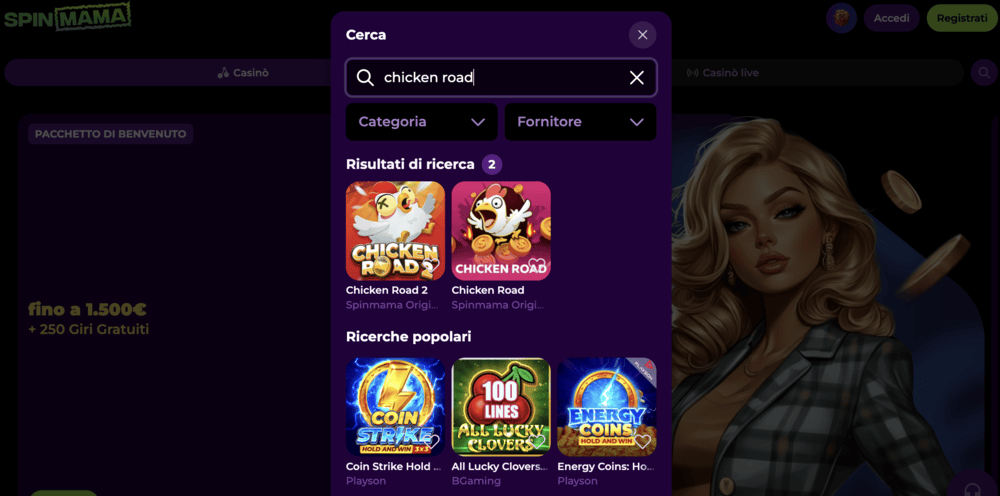The image size is (1000, 496).
Task: Click the Fornitore chevron arrow
Action: click(x=636, y=122)
